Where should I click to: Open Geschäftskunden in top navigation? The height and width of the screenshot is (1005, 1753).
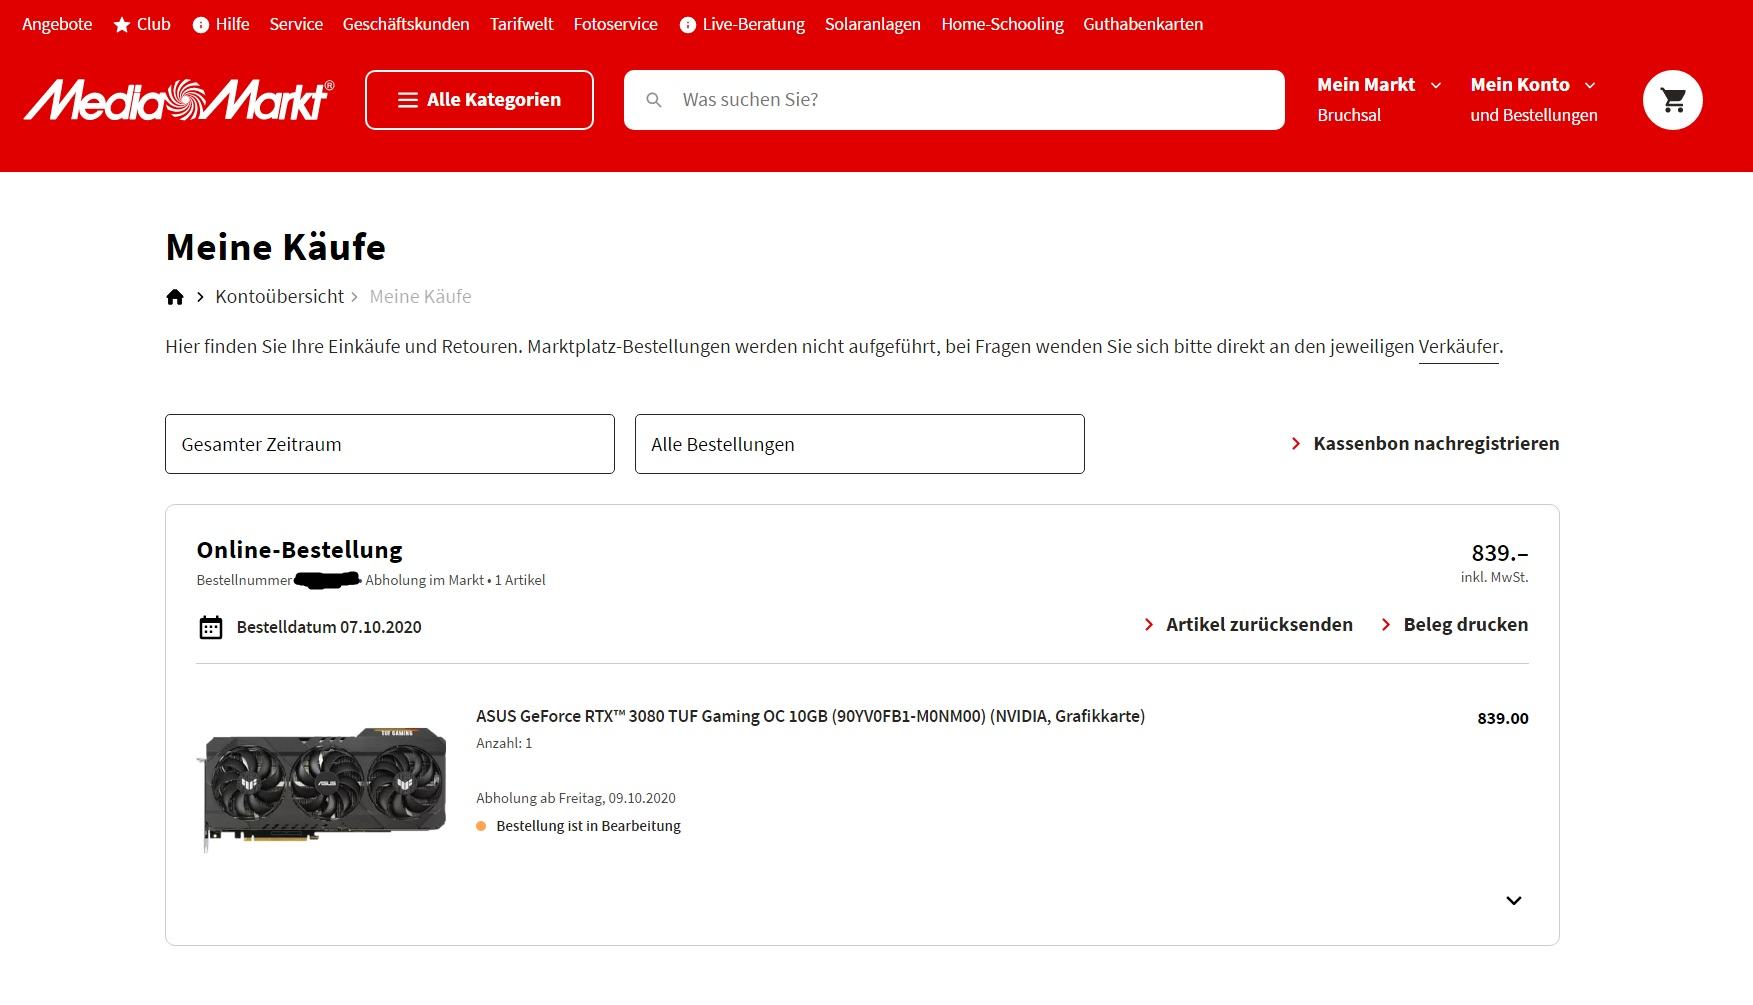(406, 24)
